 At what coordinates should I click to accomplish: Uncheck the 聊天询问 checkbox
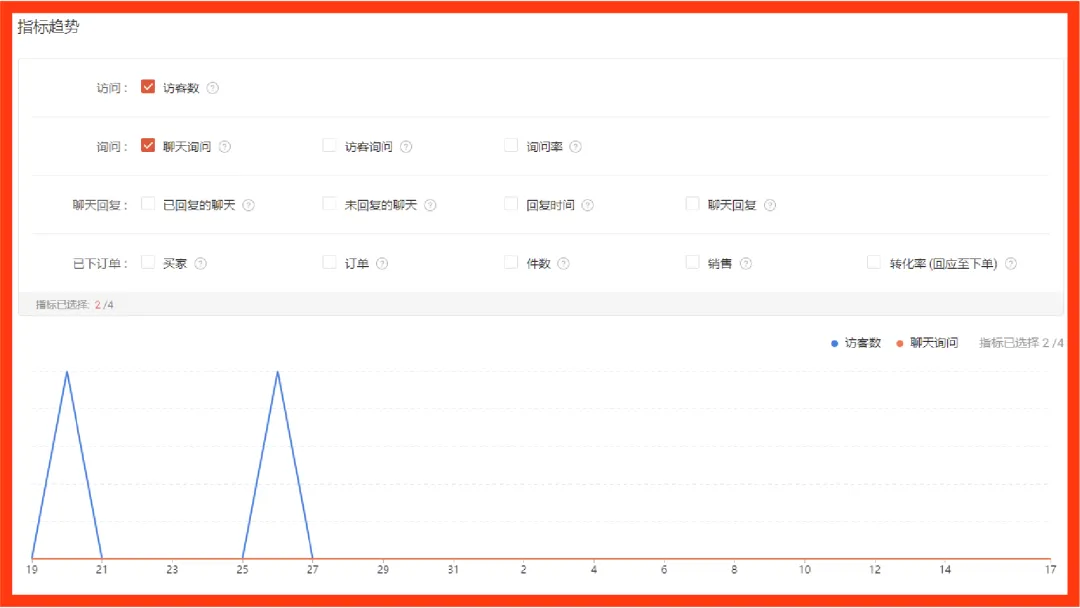coord(147,145)
